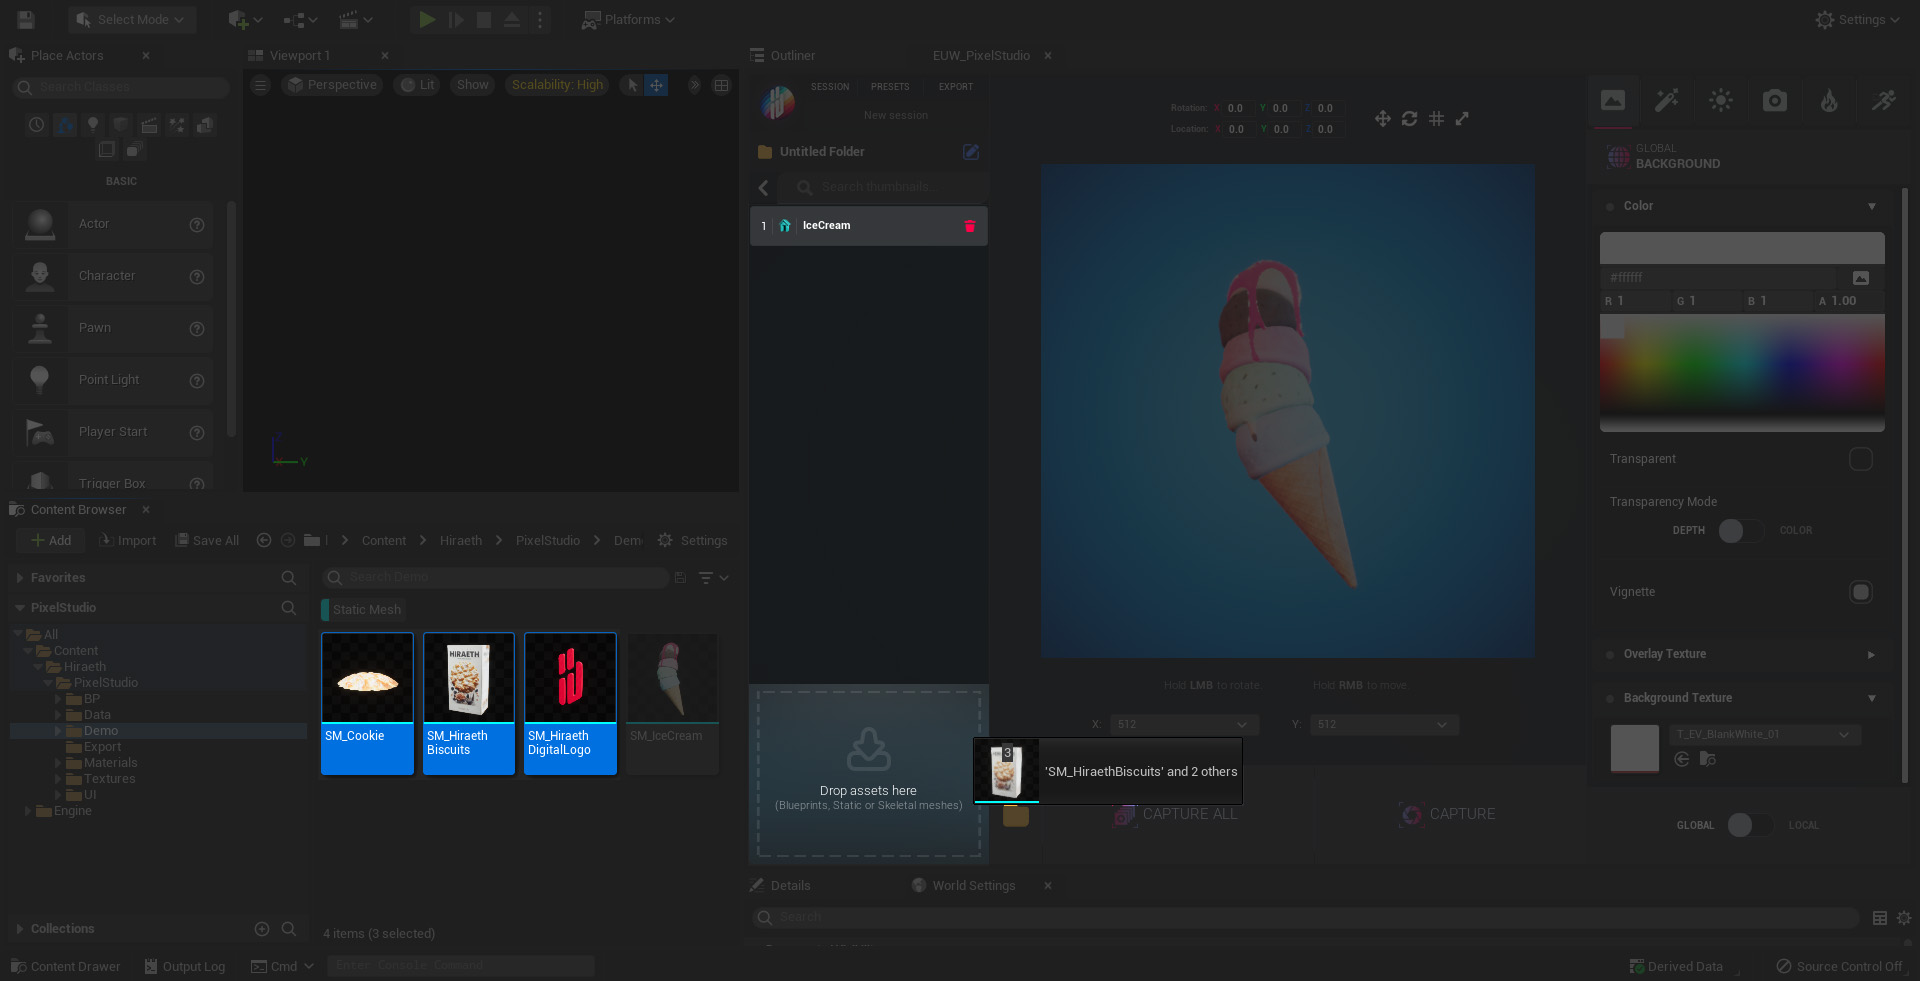Screen dimensions: 1920x981
Task: Switch to the PRESETS tab
Action: coord(890,87)
